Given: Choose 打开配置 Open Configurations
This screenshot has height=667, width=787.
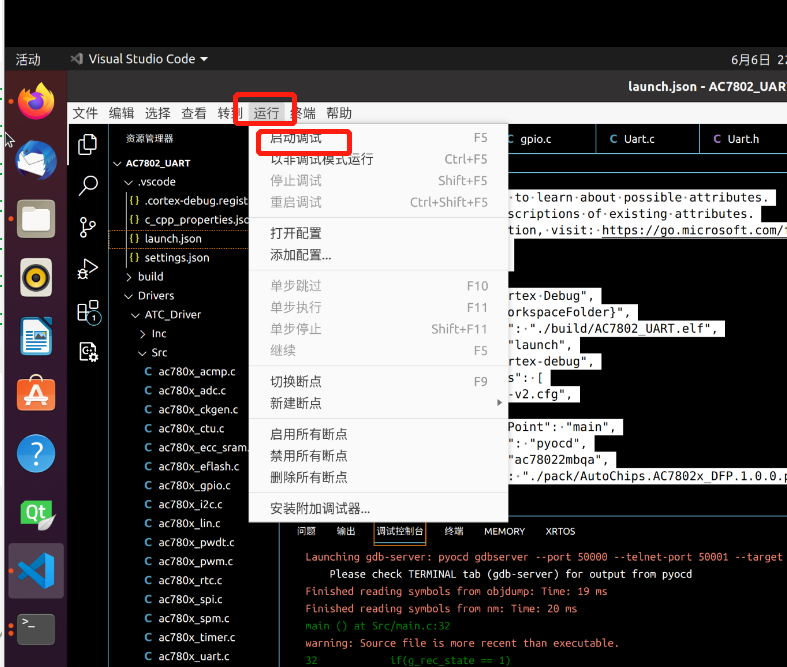Looking at the screenshot, I should pos(378,233).
